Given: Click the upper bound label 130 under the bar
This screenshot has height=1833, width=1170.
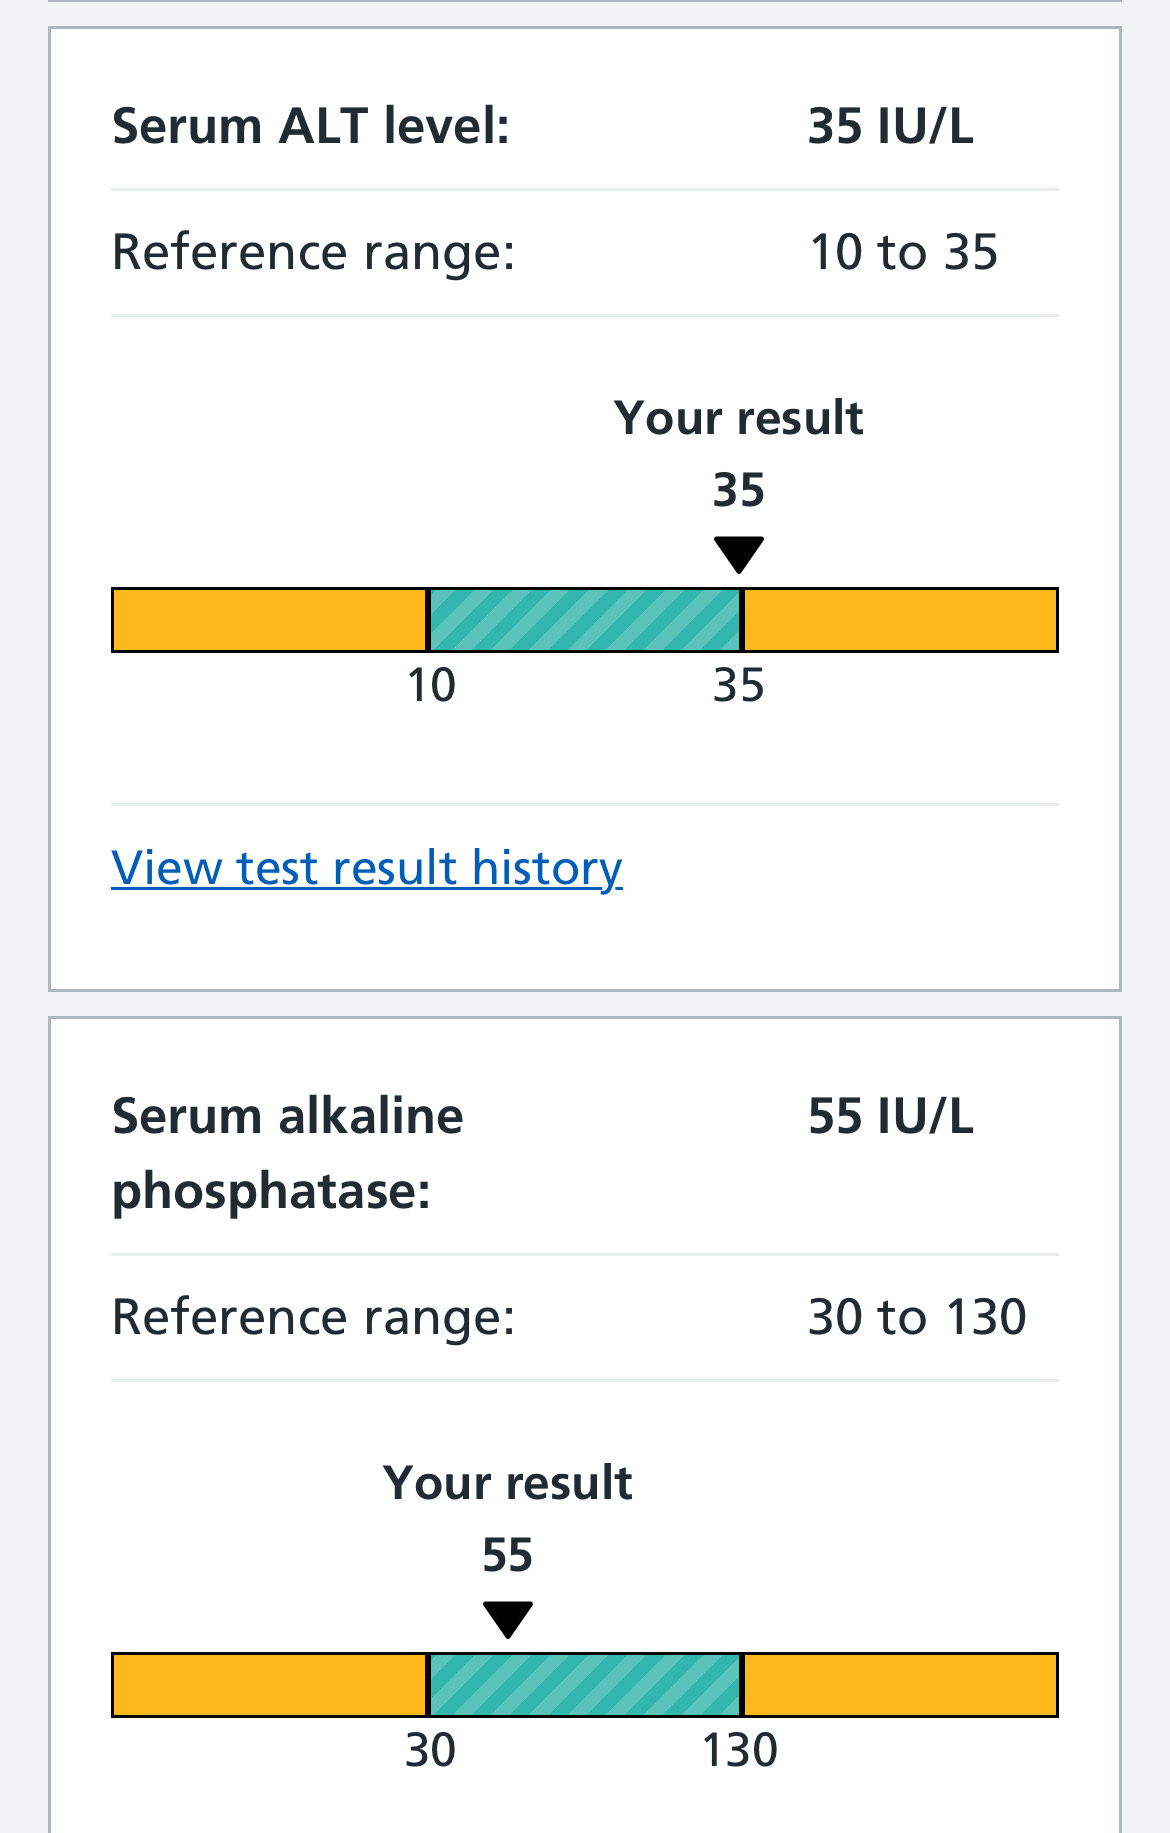Looking at the screenshot, I should click(x=740, y=1751).
